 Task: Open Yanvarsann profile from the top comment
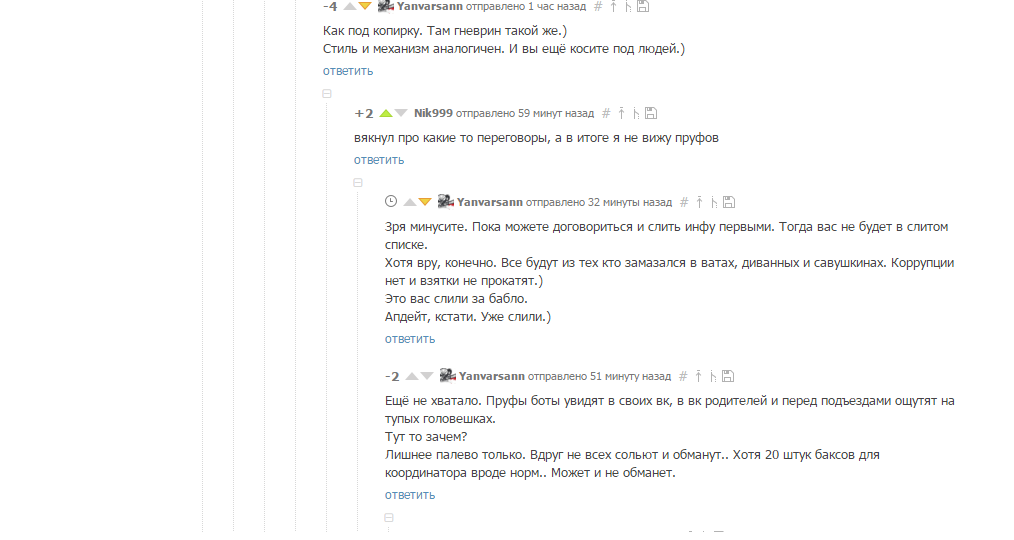428,6
